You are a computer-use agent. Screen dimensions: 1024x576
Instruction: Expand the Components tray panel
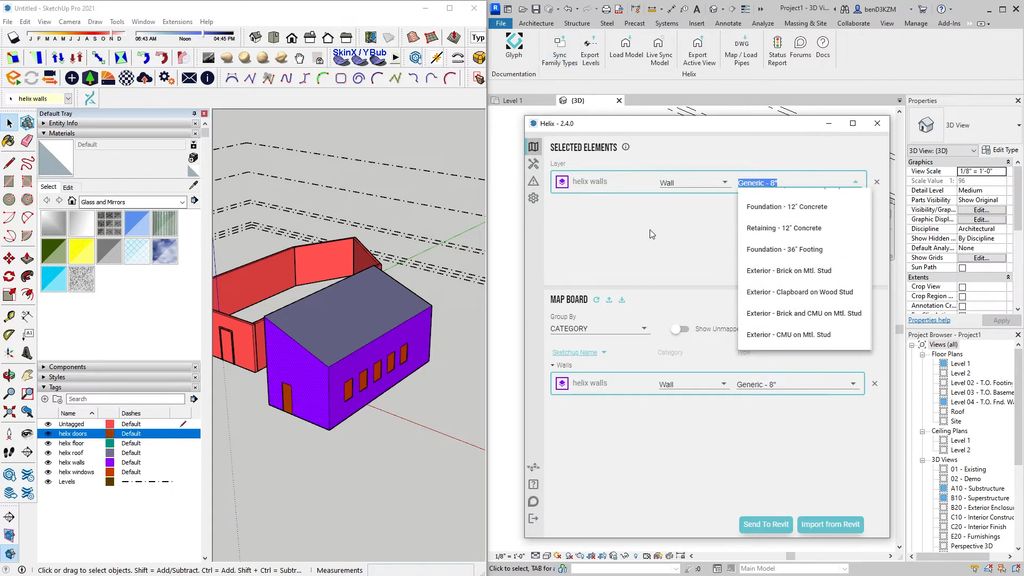click(x=68, y=367)
